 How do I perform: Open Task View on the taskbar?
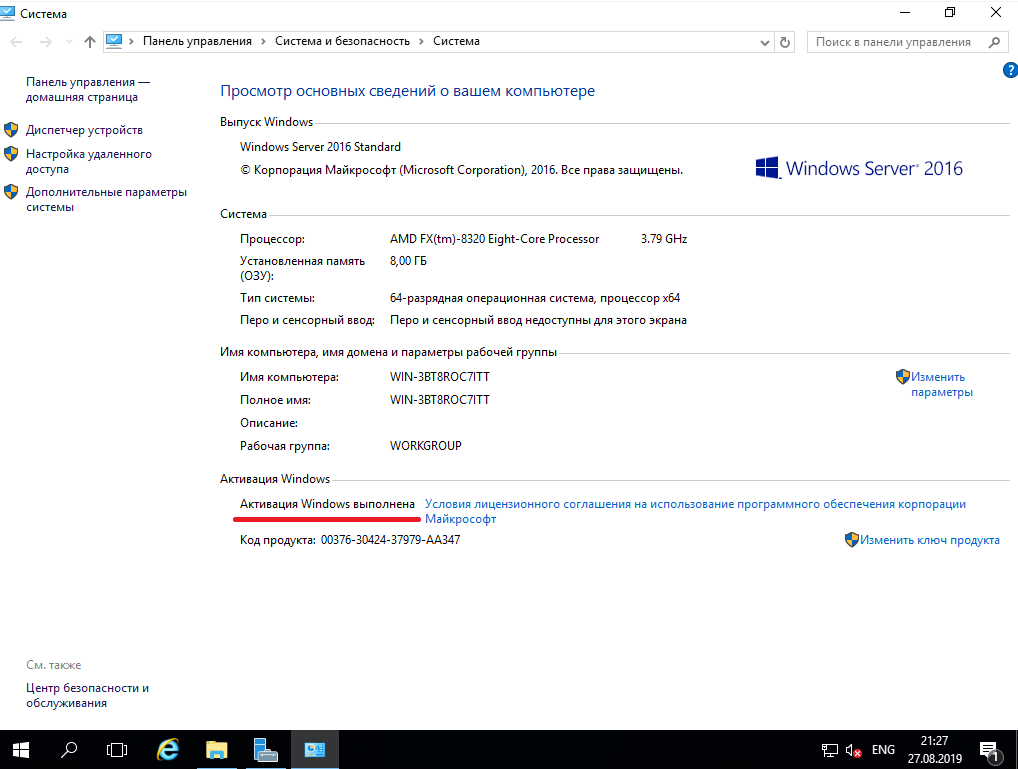(x=118, y=749)
